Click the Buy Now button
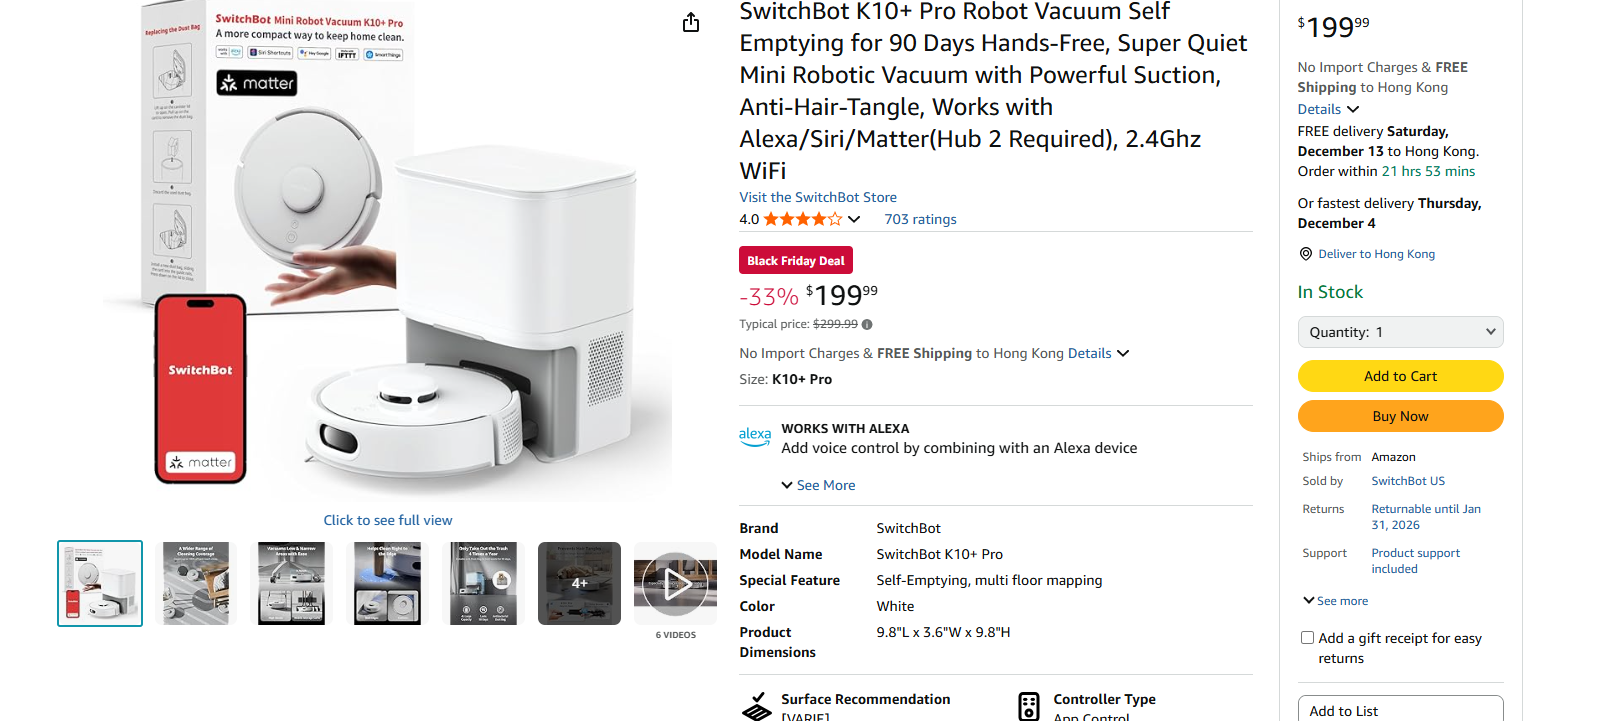This screenshot has height=721, width=1621. coord(1400,416)
